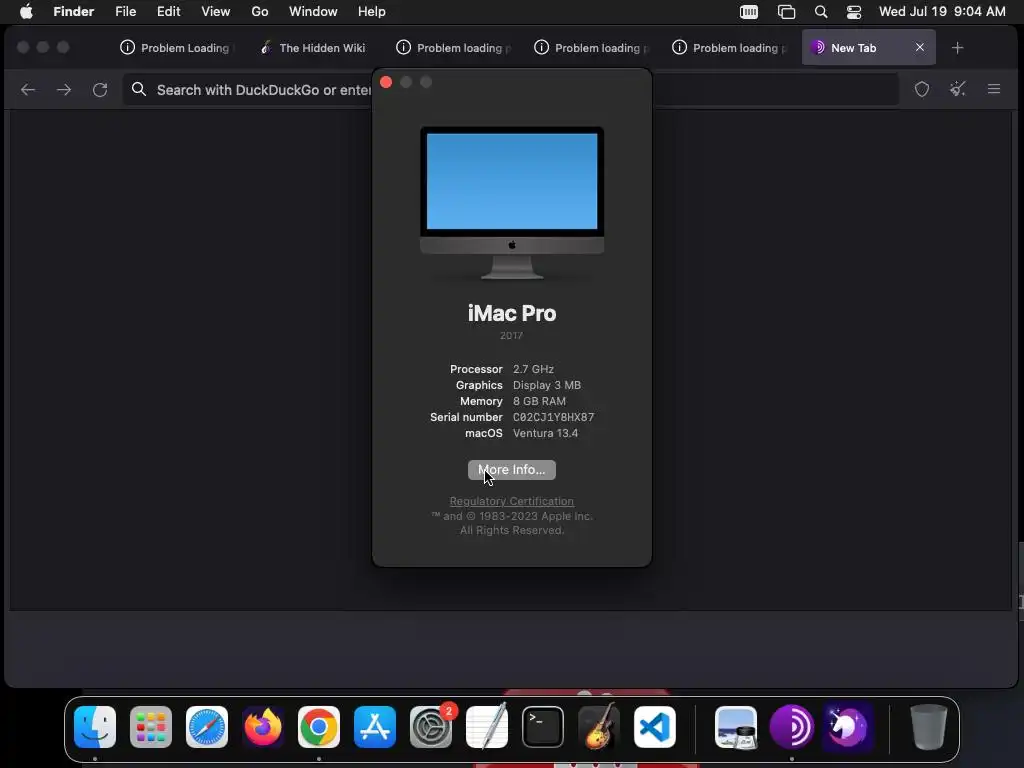The height and width of the screenshot is (768, 1024).
Task: Open a new browser tab with plus
Action: (x=957, y=48)
